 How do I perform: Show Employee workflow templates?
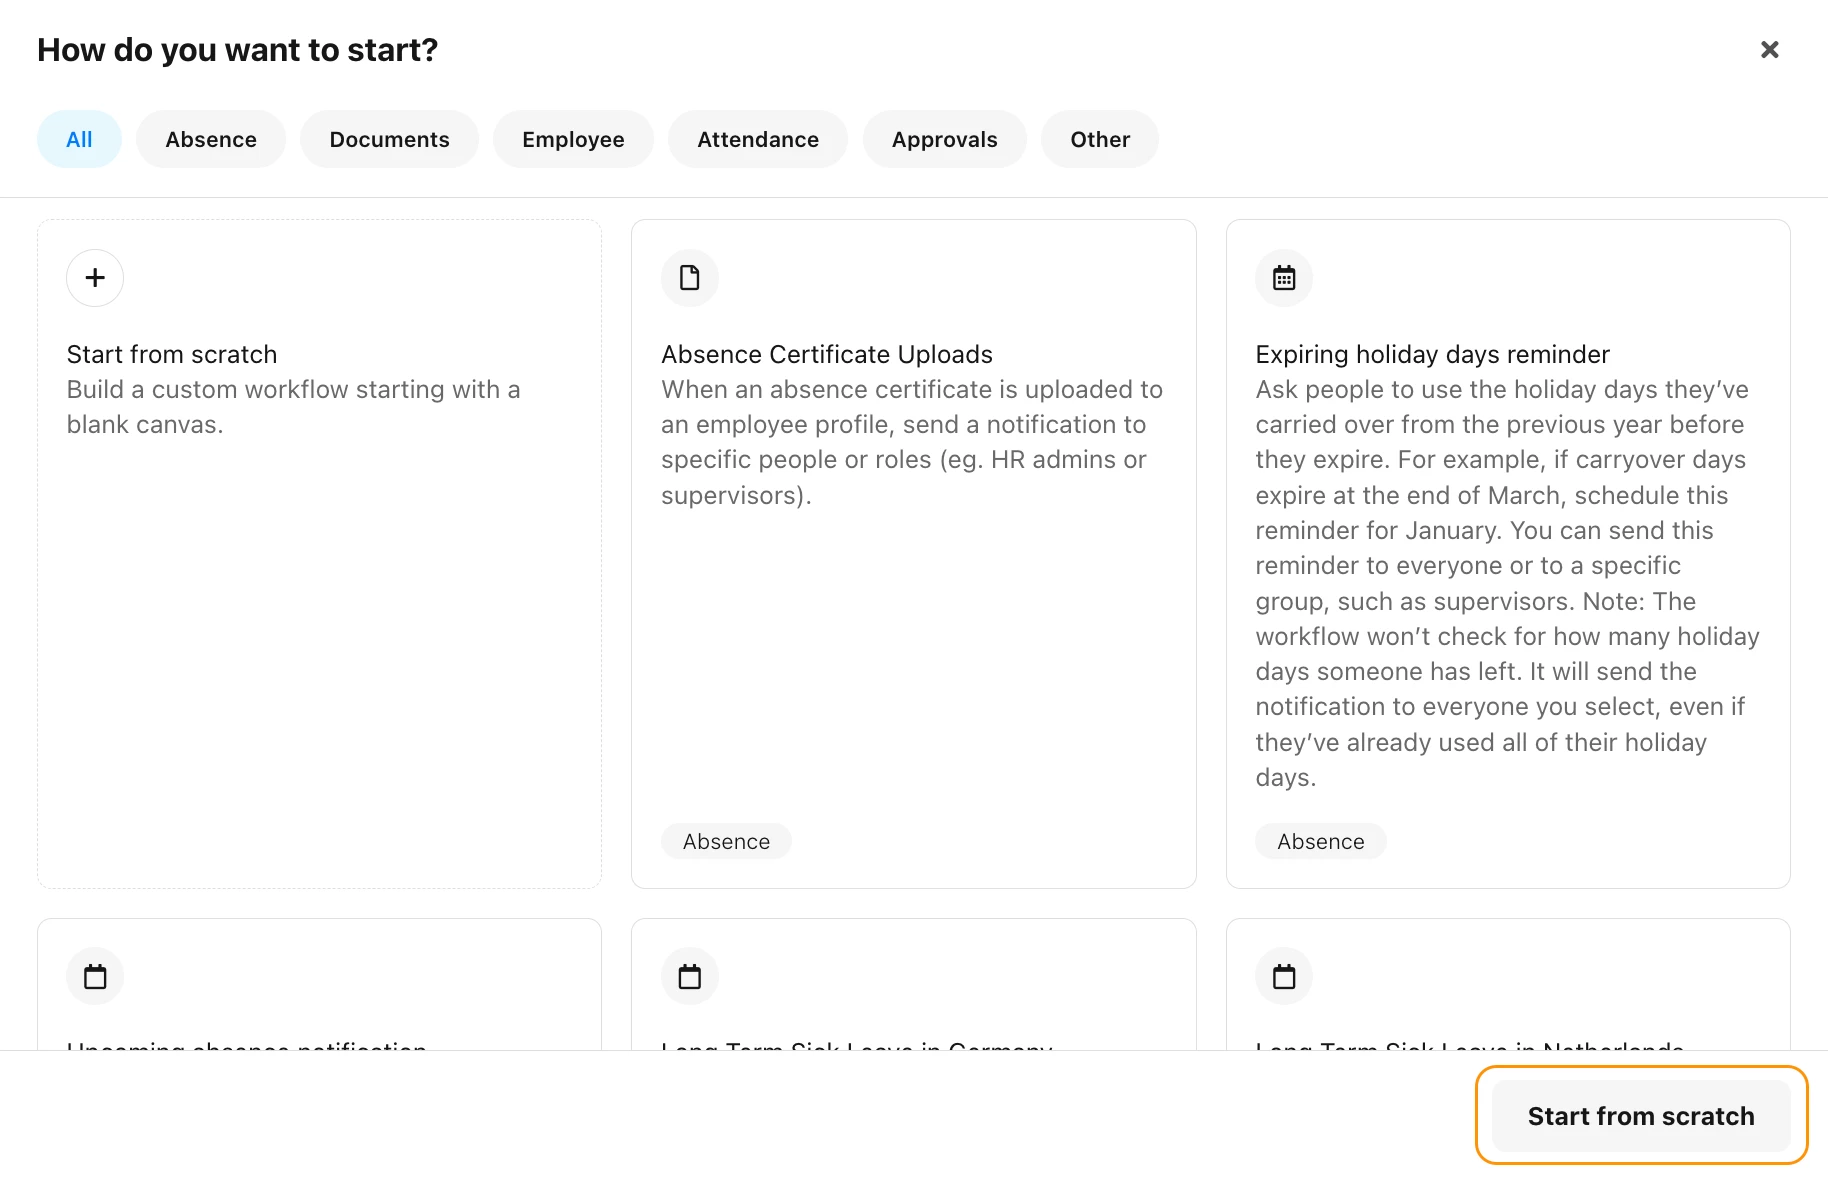[573, 139]
